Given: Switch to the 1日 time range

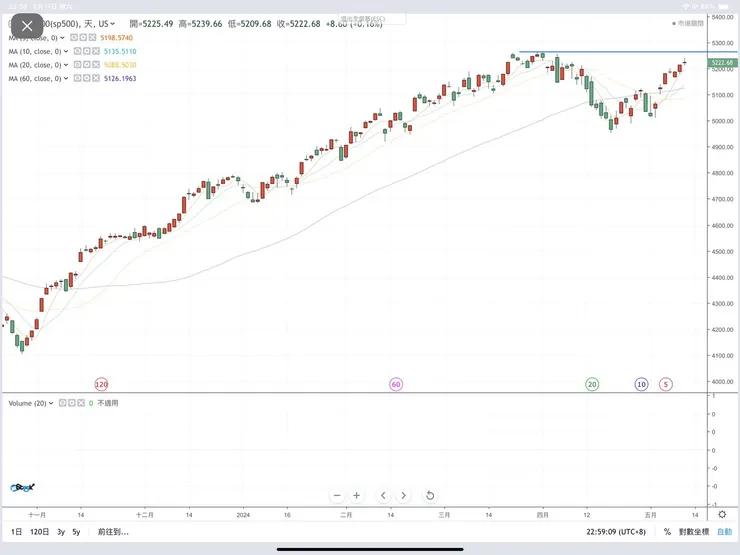Looking at the screenshot, I should coord(17,532).
